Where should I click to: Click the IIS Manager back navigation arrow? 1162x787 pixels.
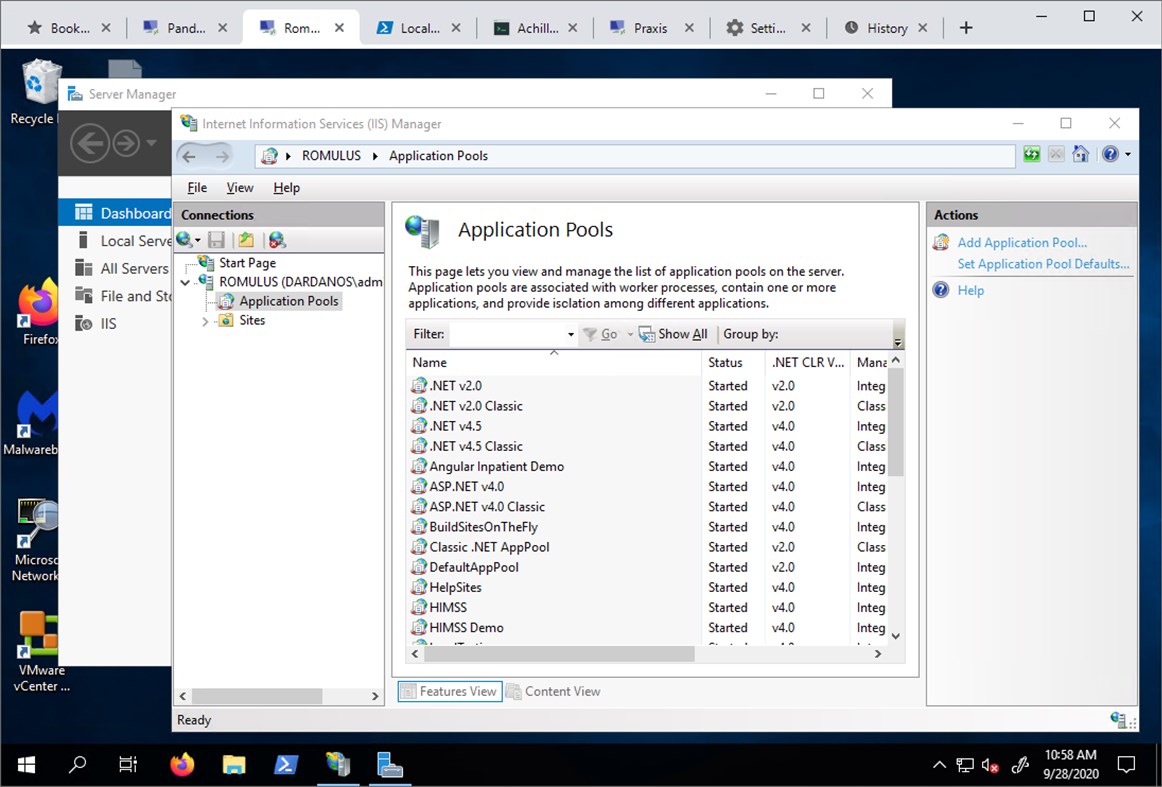point(190,156)
